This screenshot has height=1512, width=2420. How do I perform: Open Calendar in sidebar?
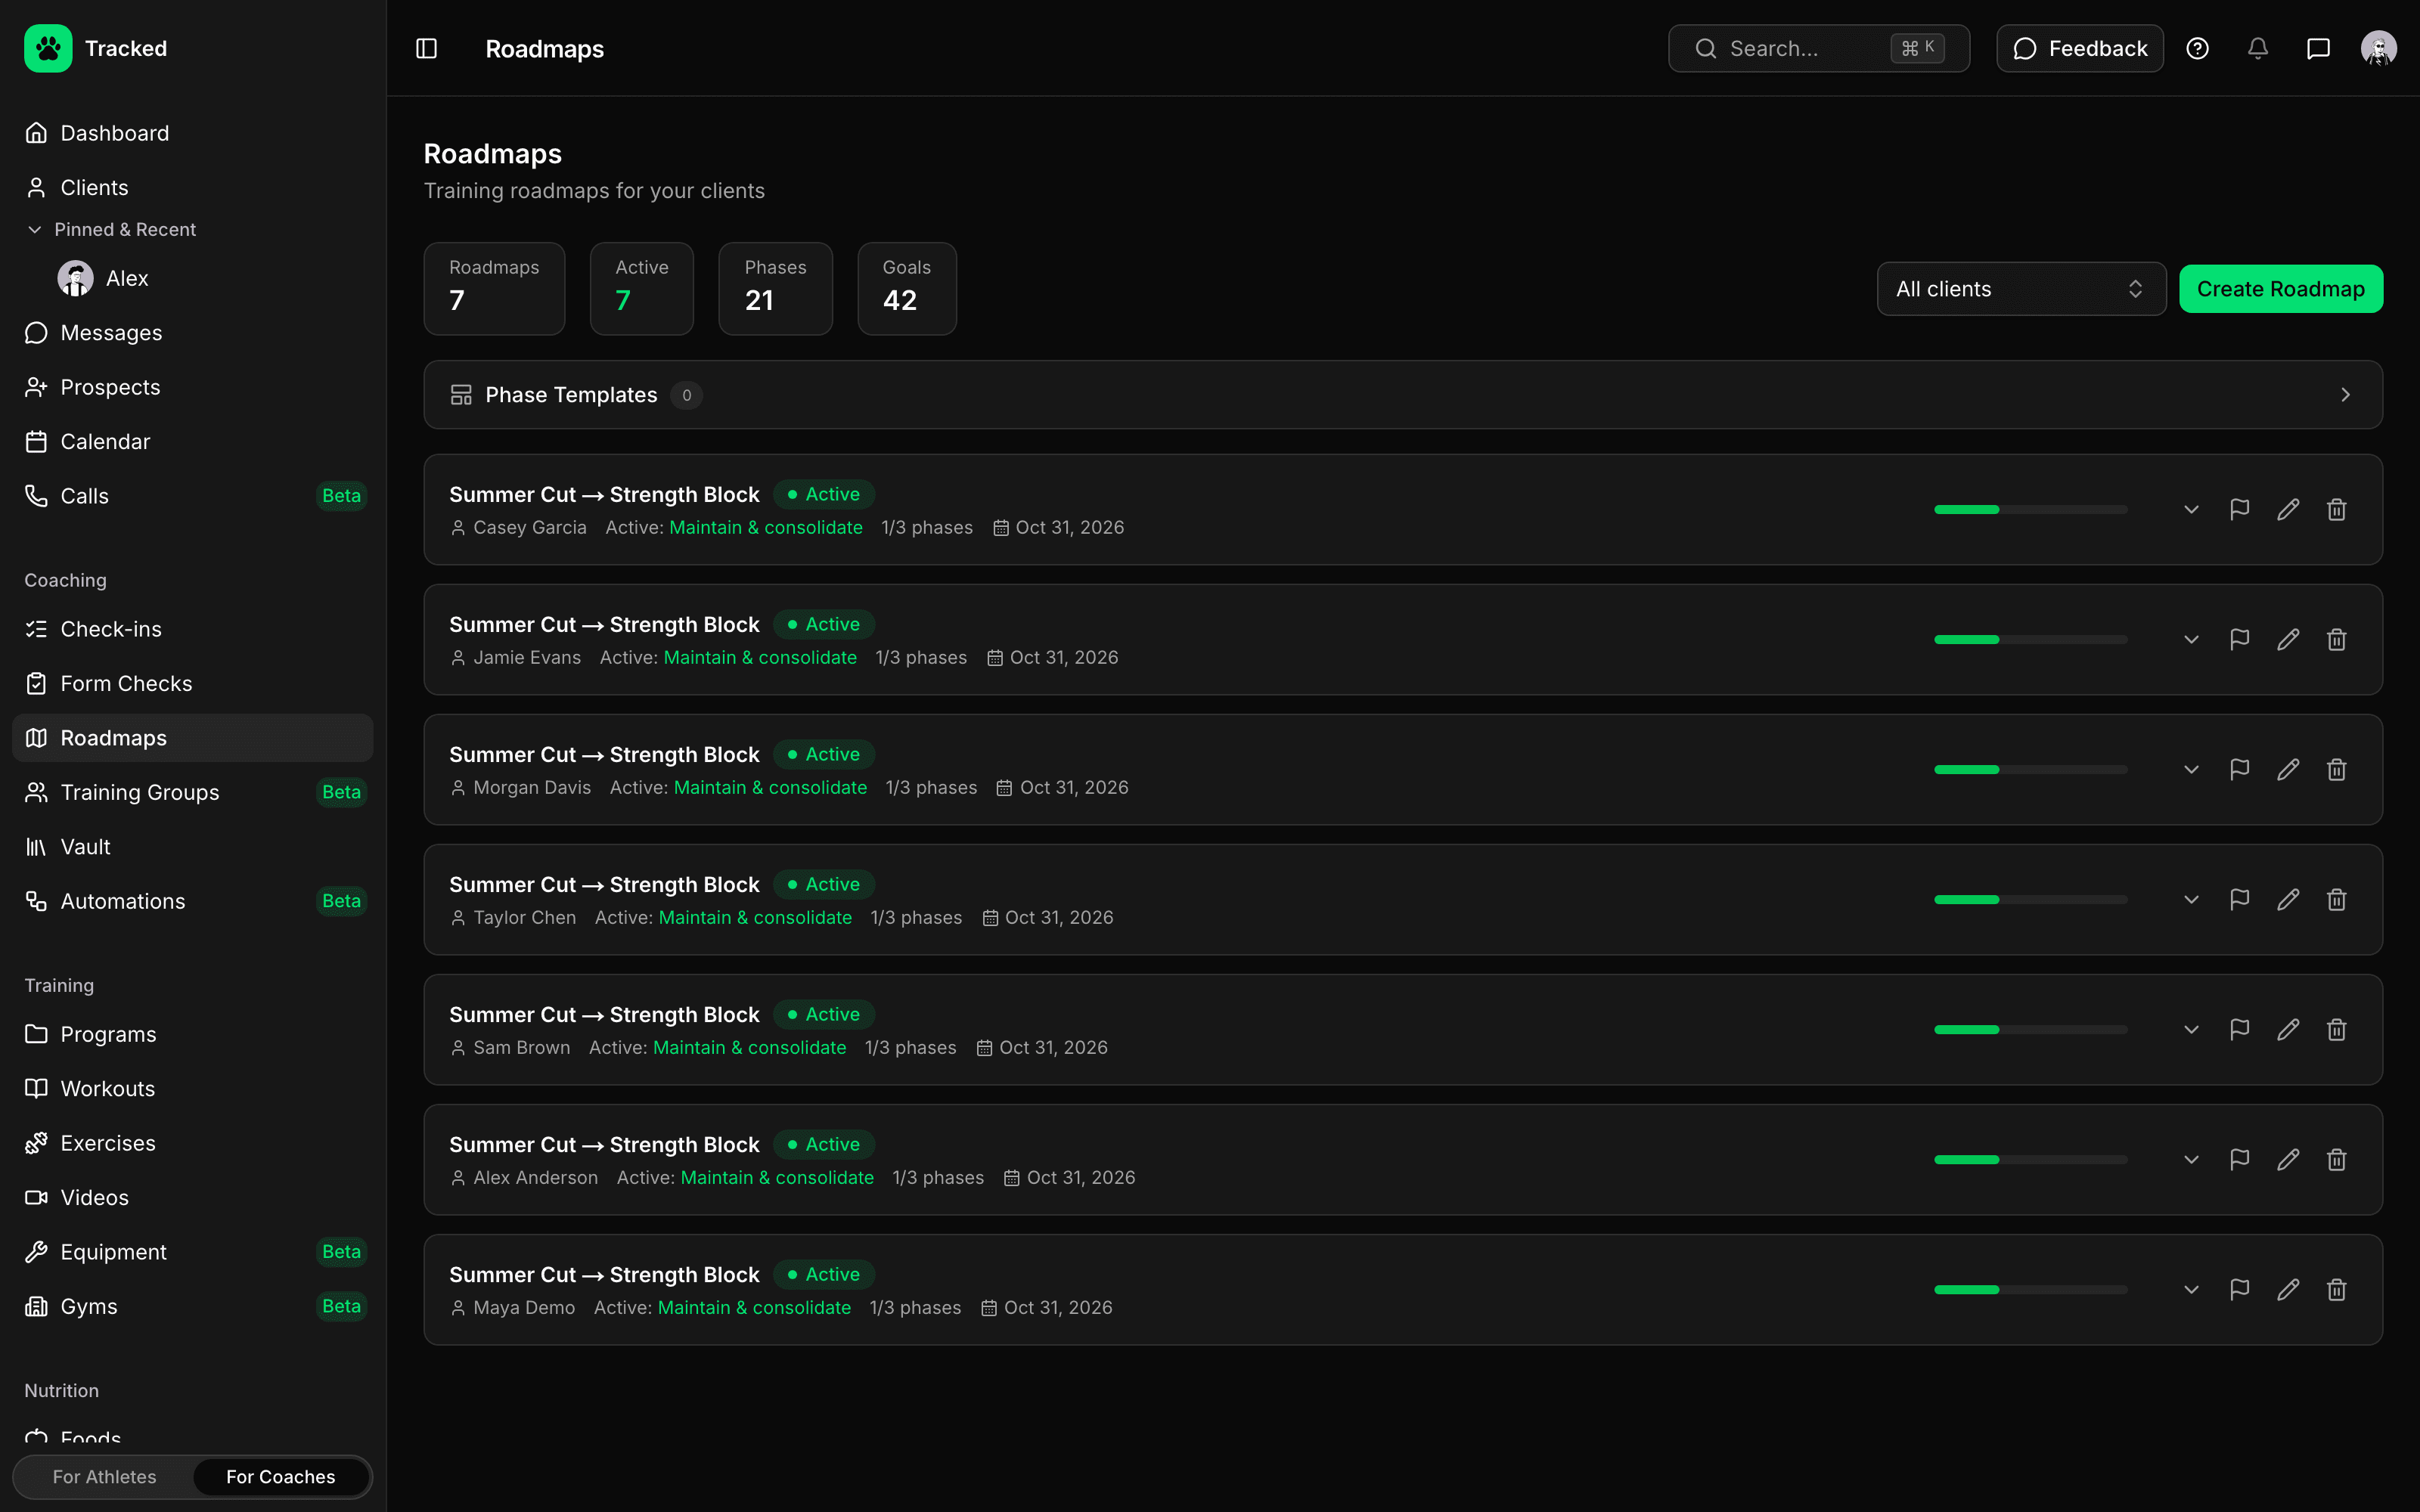(192, 442)
